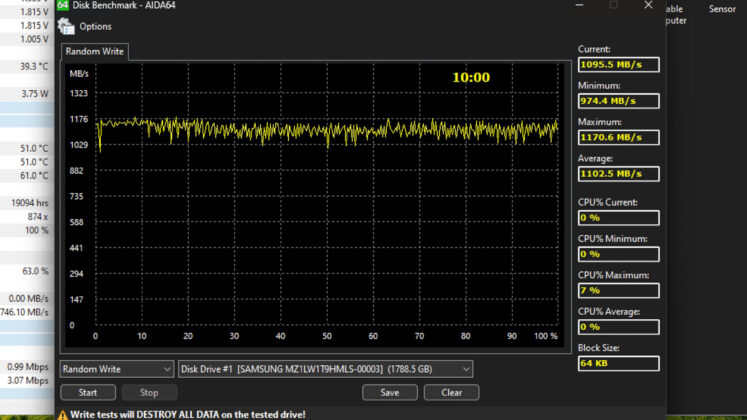Click the warning triangle icon
Viewport: 747px width, 420px height.
[x=63, y=415]
